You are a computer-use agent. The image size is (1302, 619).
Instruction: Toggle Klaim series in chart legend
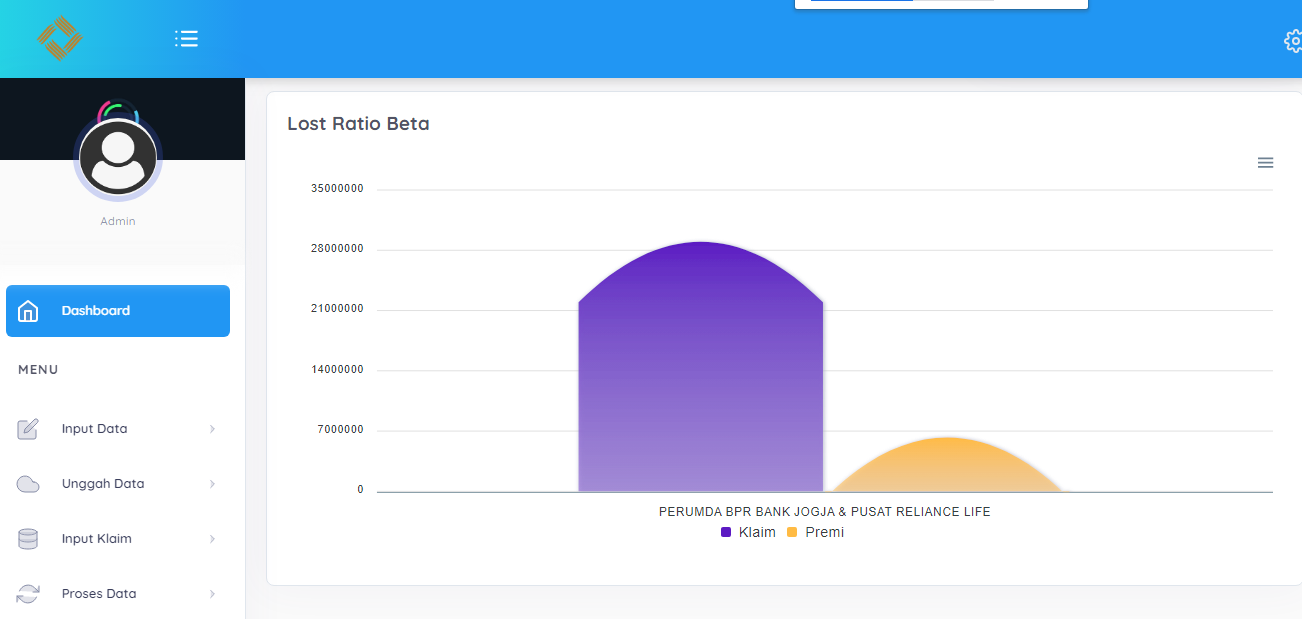pyautogui.click(x=749, y=532)
